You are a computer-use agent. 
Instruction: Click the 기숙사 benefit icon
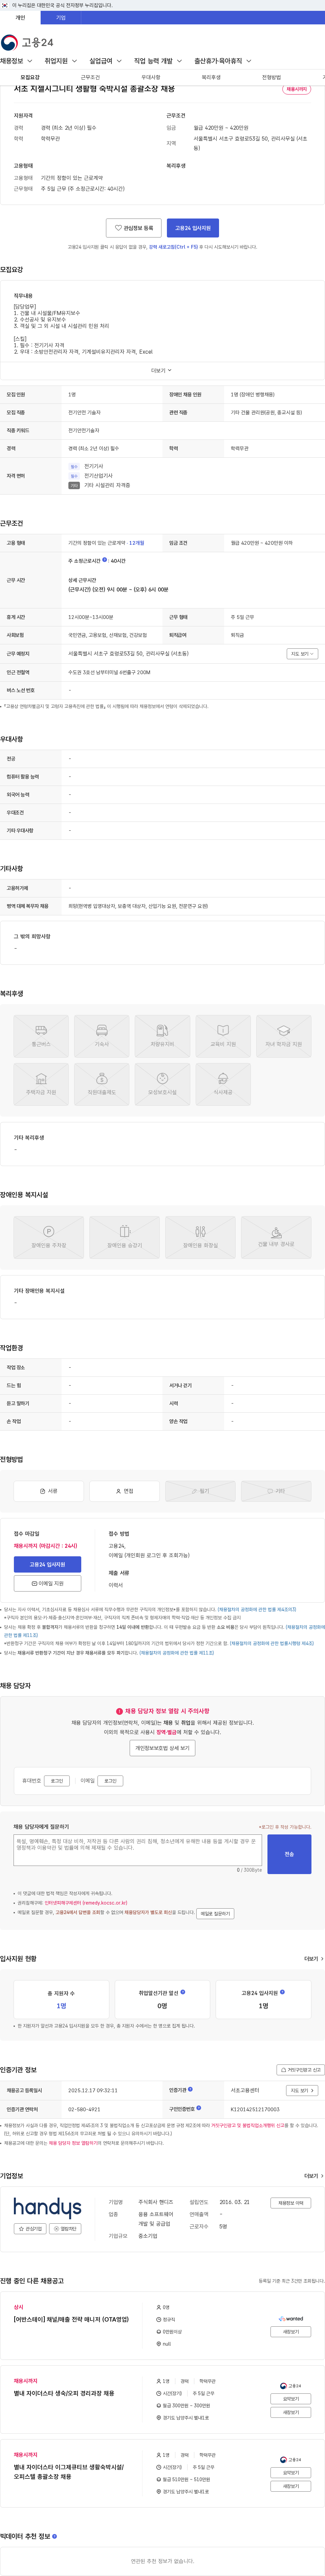coord(102,1036)
